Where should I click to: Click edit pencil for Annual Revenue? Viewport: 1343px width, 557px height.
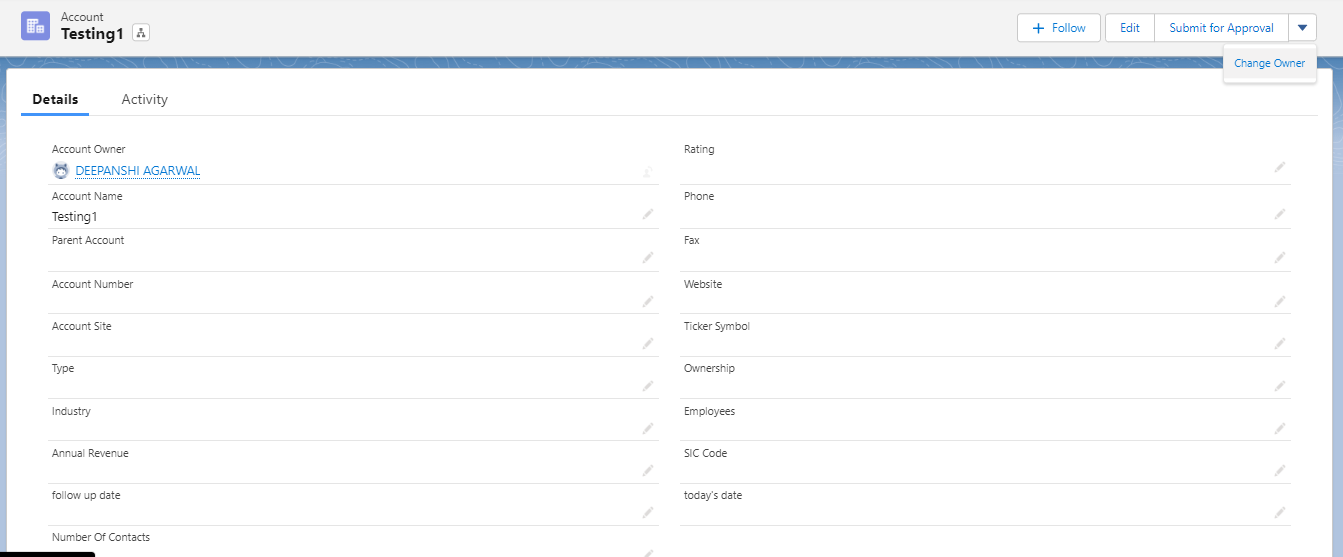pos(648,470)
